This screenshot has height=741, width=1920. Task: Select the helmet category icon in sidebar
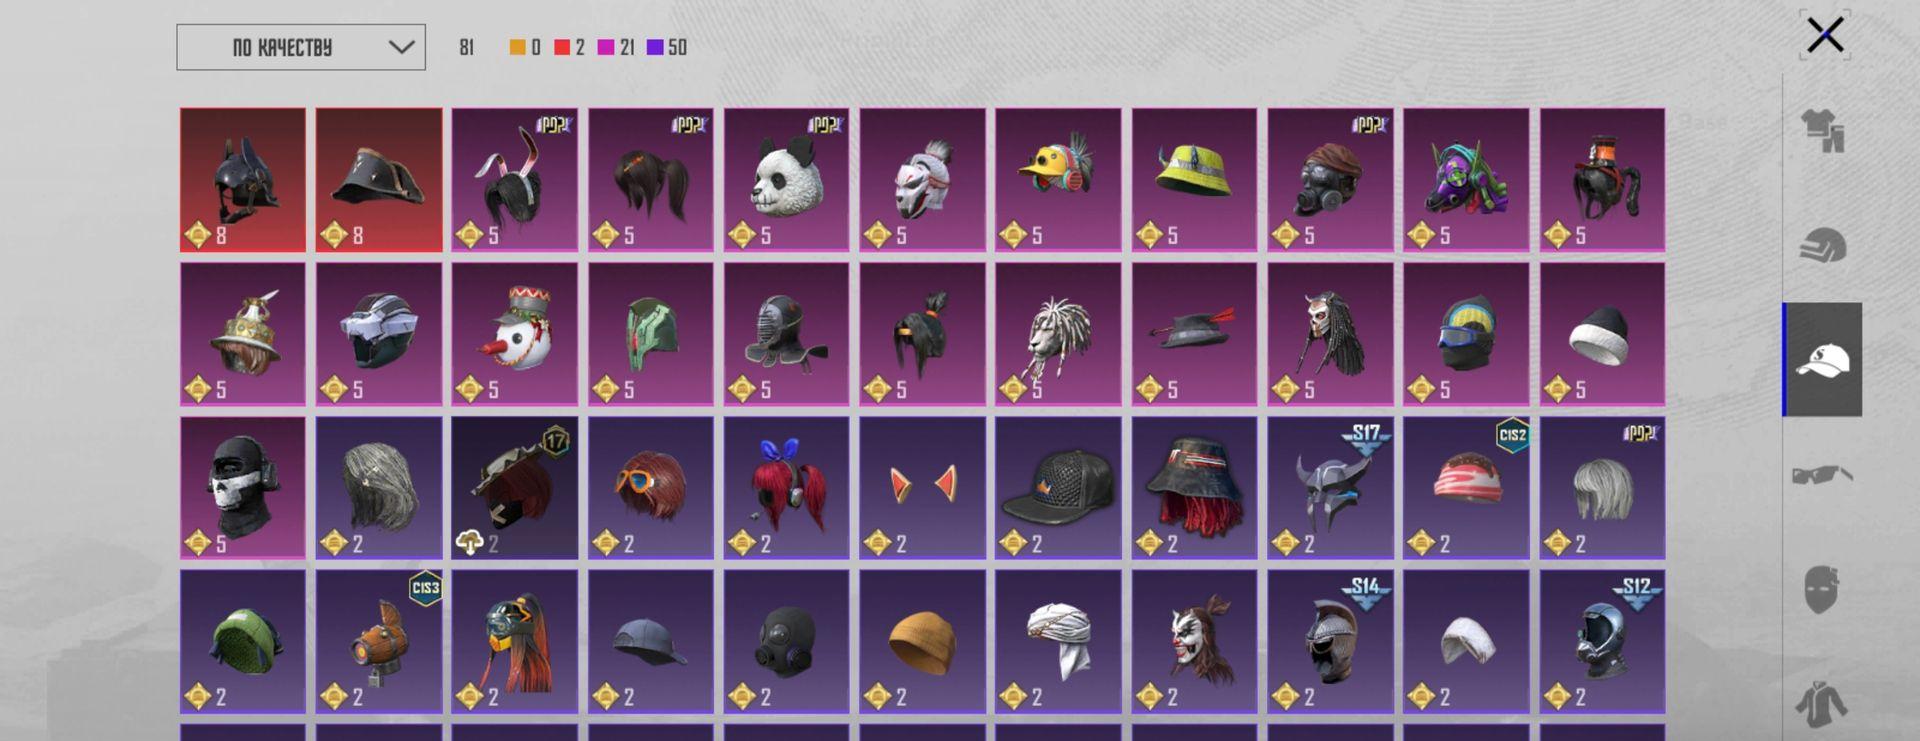pos(1822,245)
